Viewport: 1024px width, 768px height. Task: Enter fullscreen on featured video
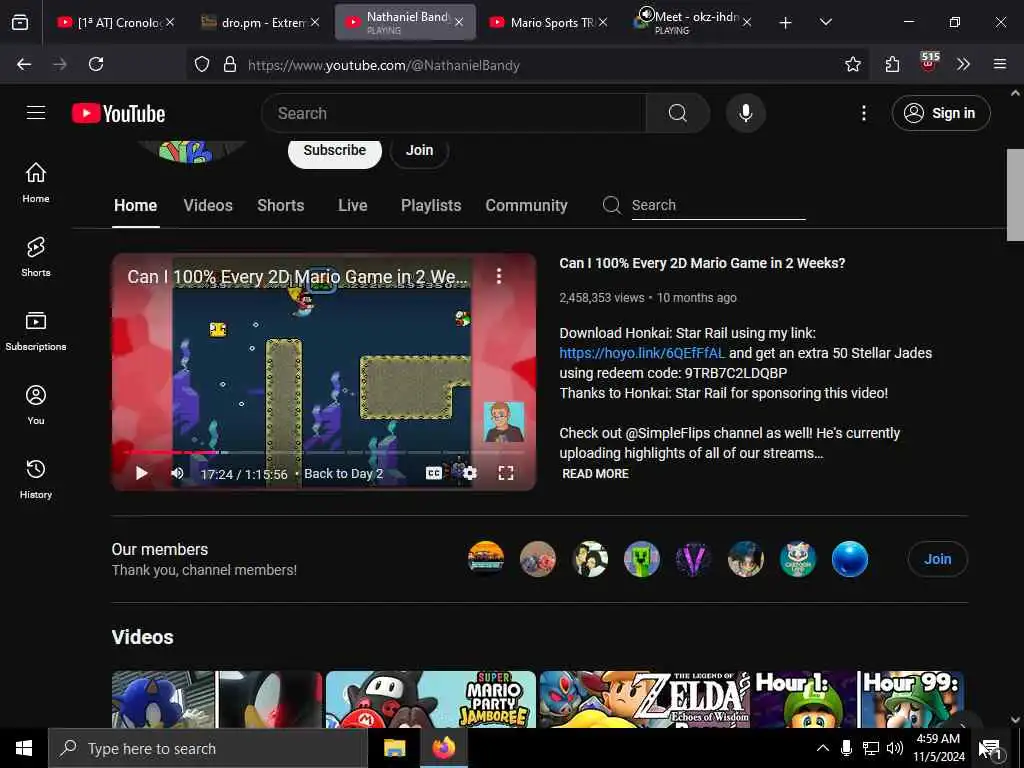505,473
